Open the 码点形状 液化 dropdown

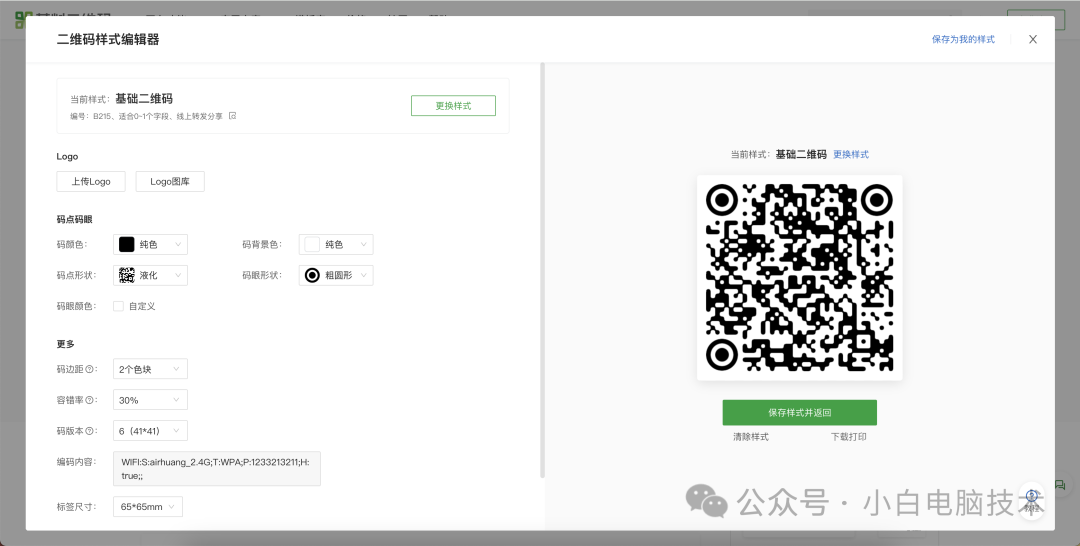pos(150,275)
